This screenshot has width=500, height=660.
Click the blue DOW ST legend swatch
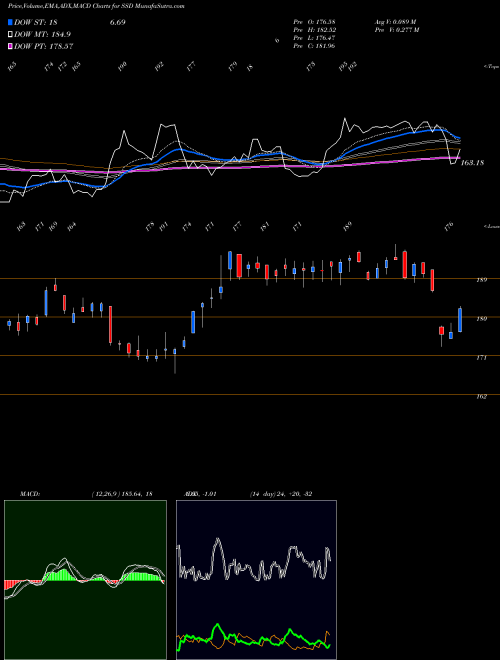pos(11,22)
